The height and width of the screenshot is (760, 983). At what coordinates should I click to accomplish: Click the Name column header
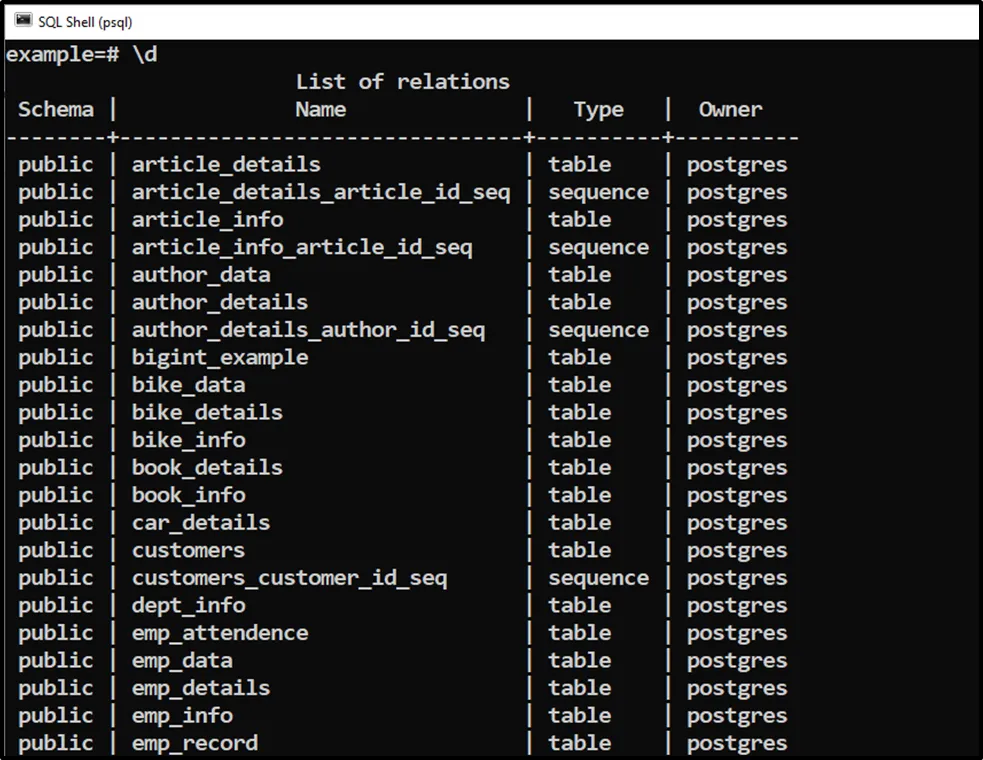point(320,110)
